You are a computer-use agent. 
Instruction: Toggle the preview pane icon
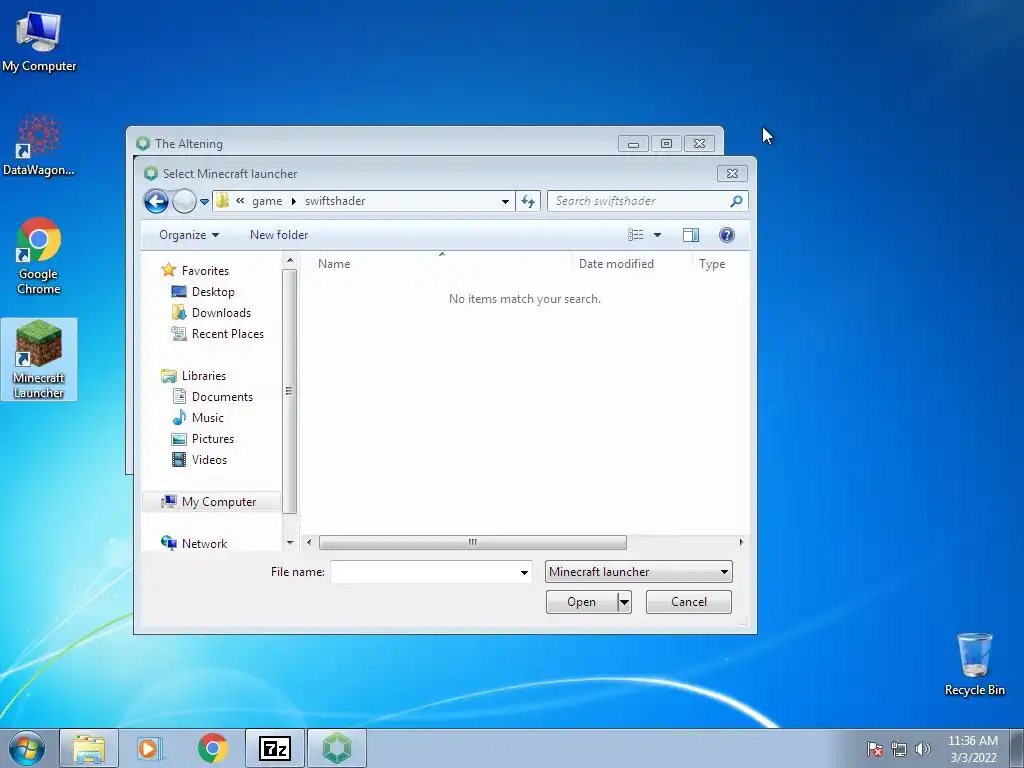pos(691,235)
